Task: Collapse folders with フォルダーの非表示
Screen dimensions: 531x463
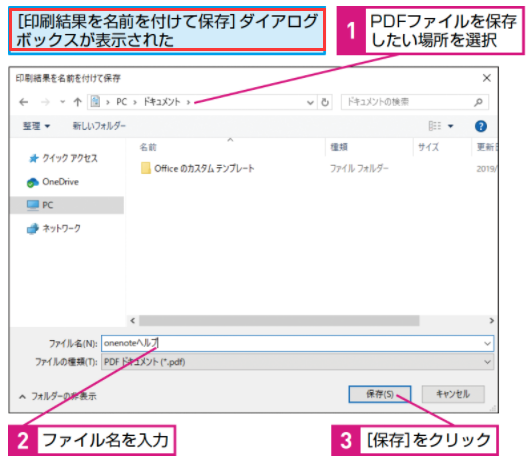Action: click(x=58, y=396)
